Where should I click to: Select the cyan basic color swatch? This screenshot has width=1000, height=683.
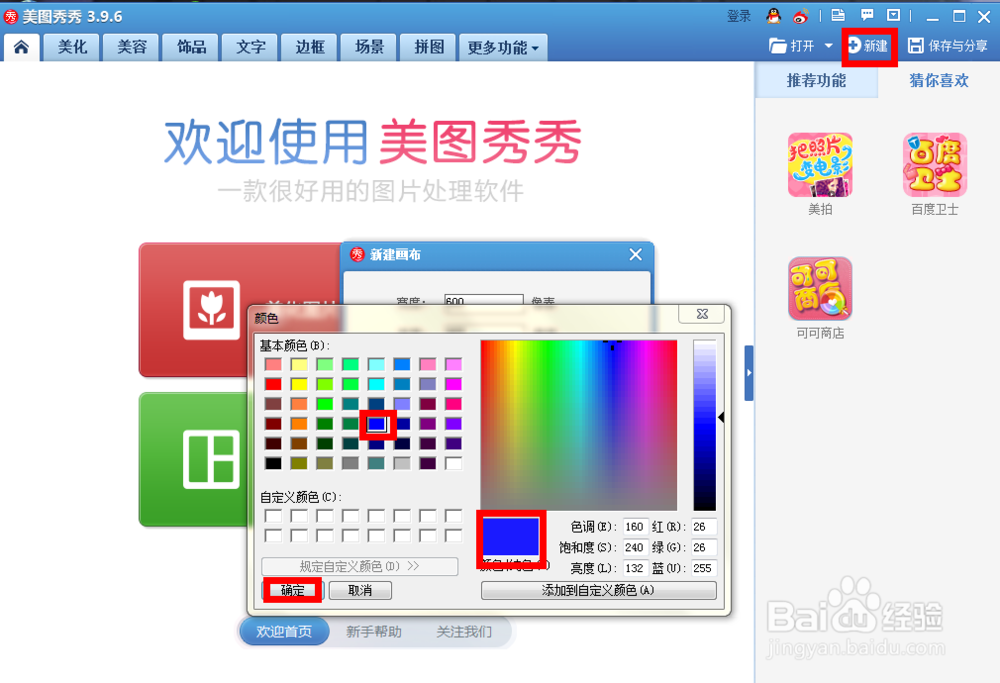point(376,384)
